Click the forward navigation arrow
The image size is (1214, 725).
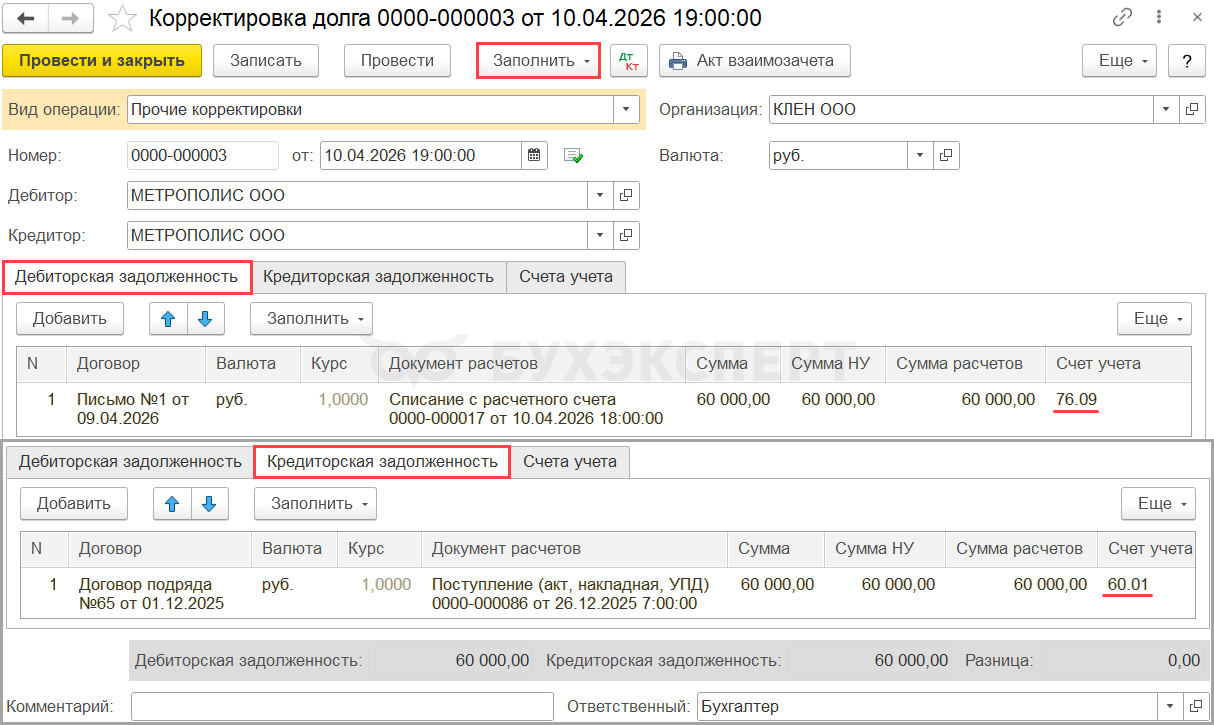tap(71, 19)
